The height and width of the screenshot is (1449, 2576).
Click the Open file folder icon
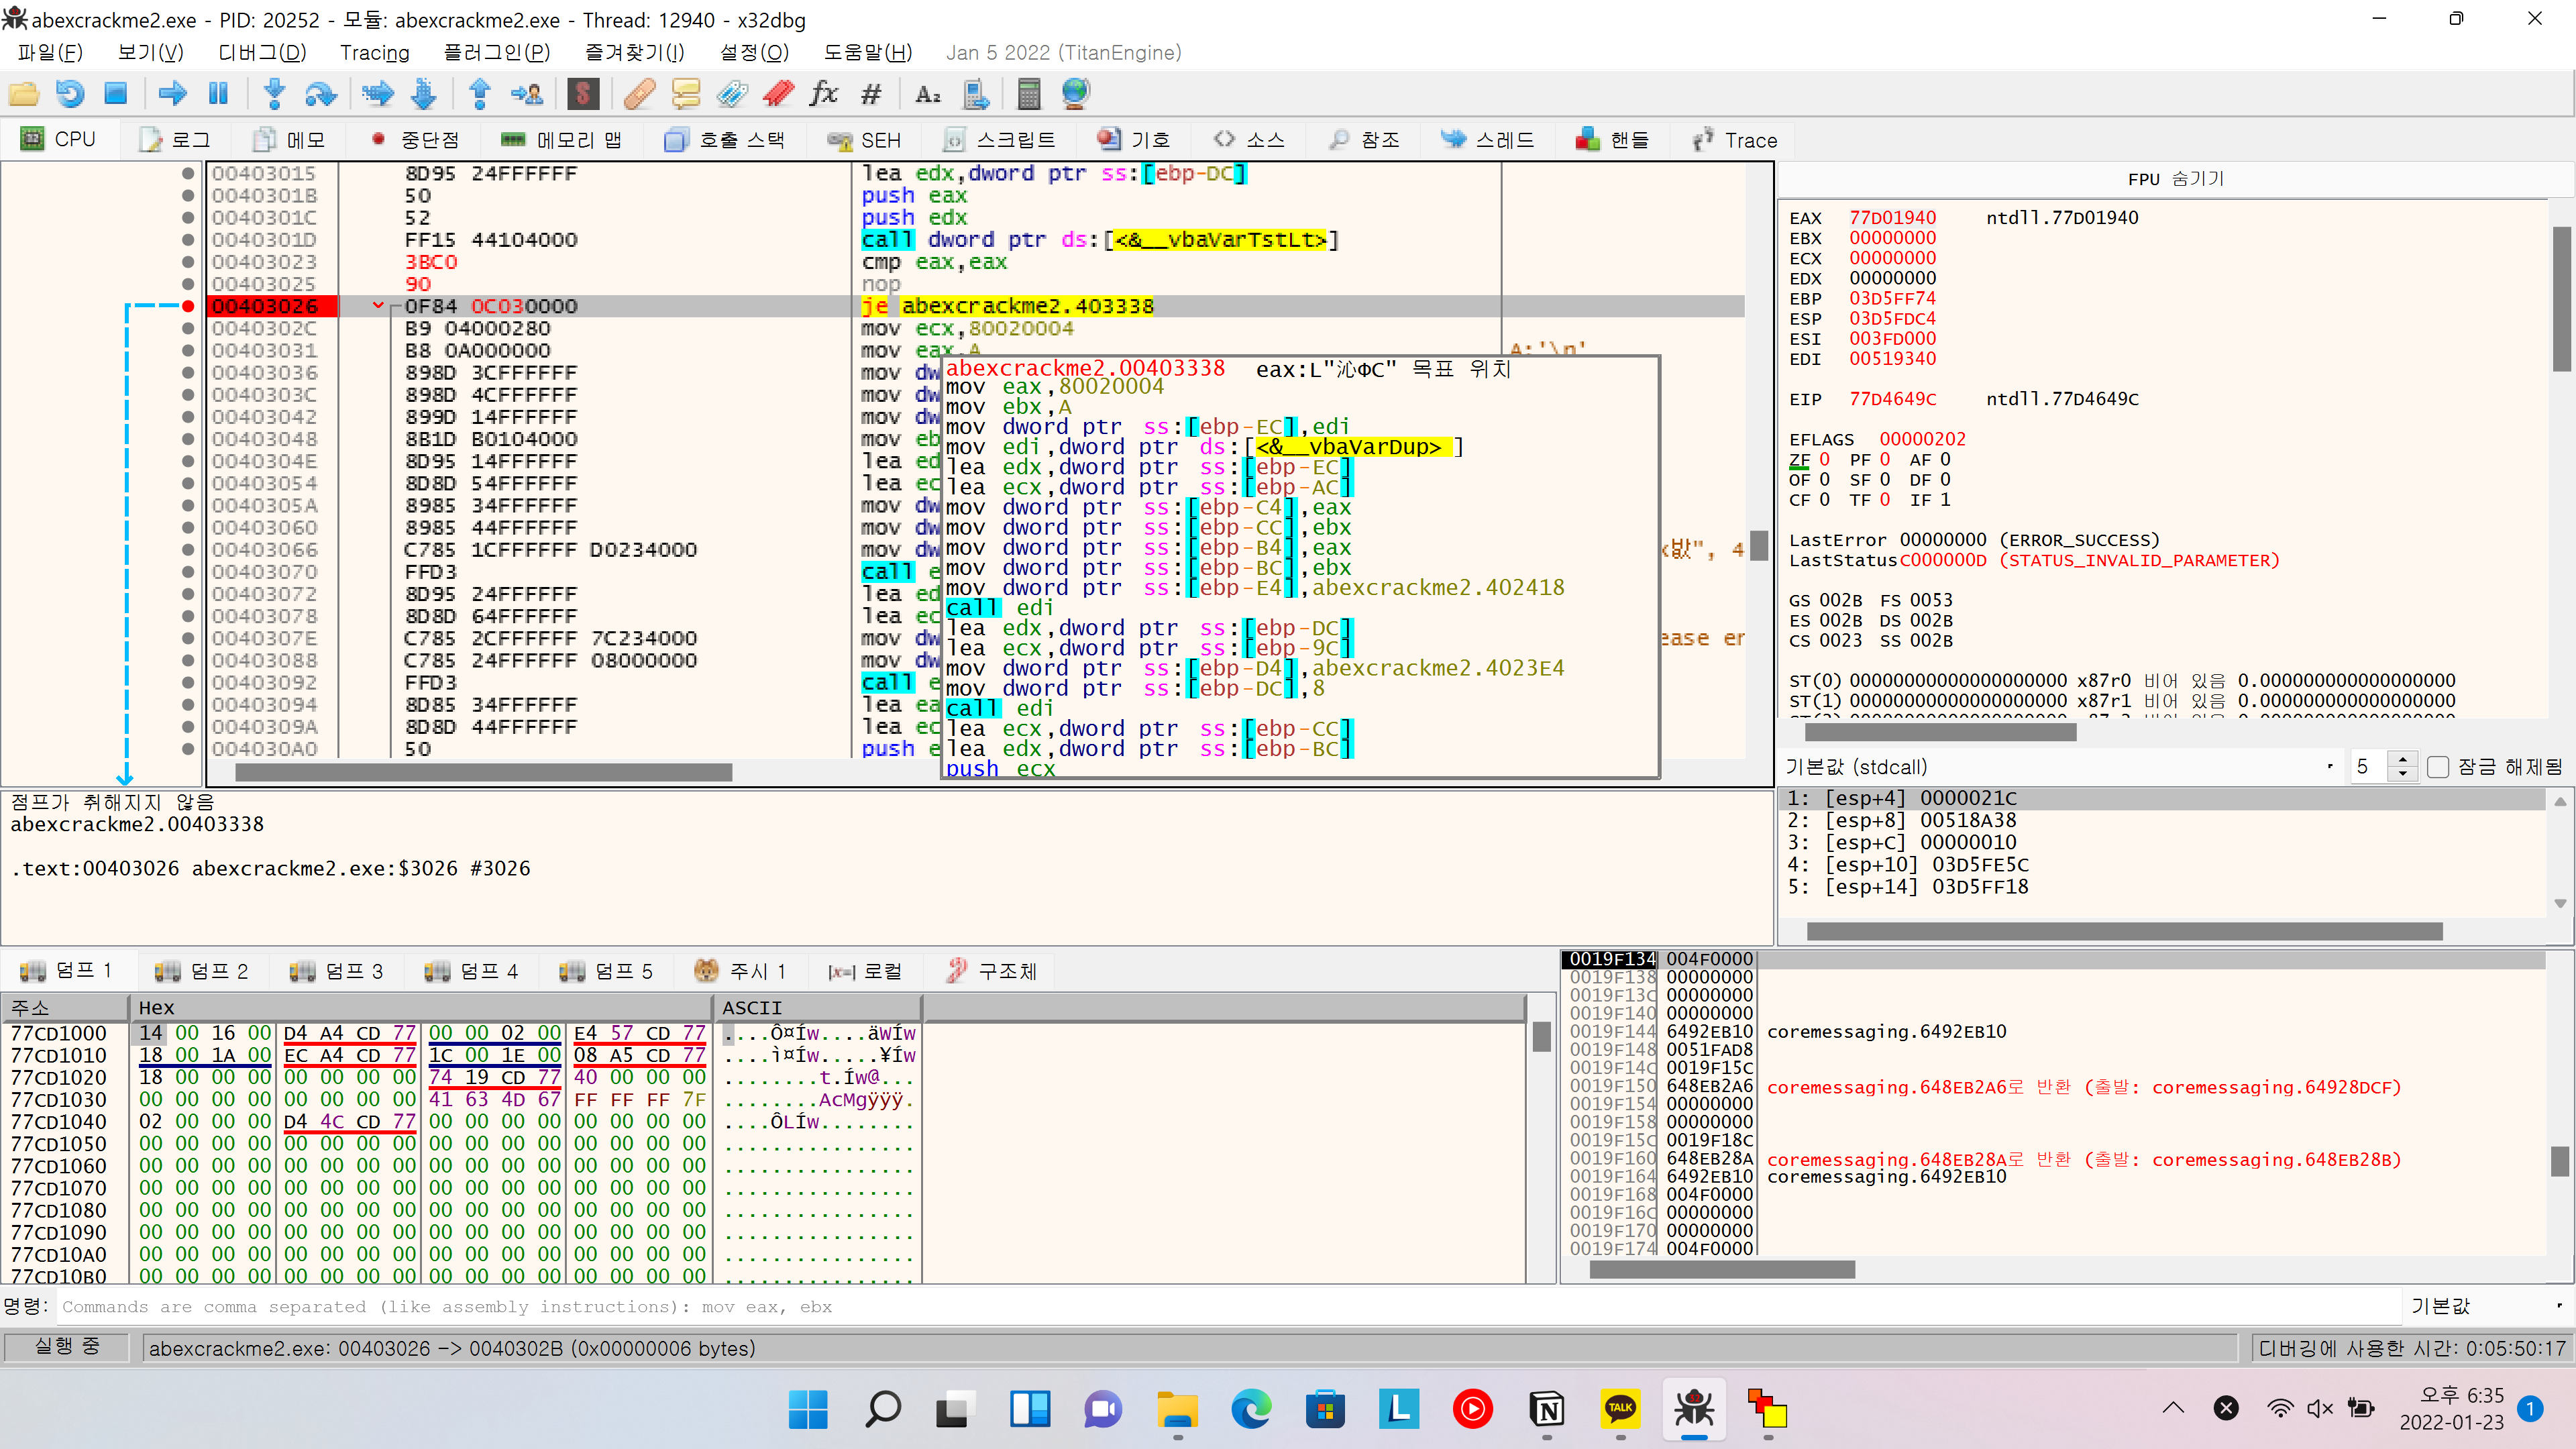[24, 94]
